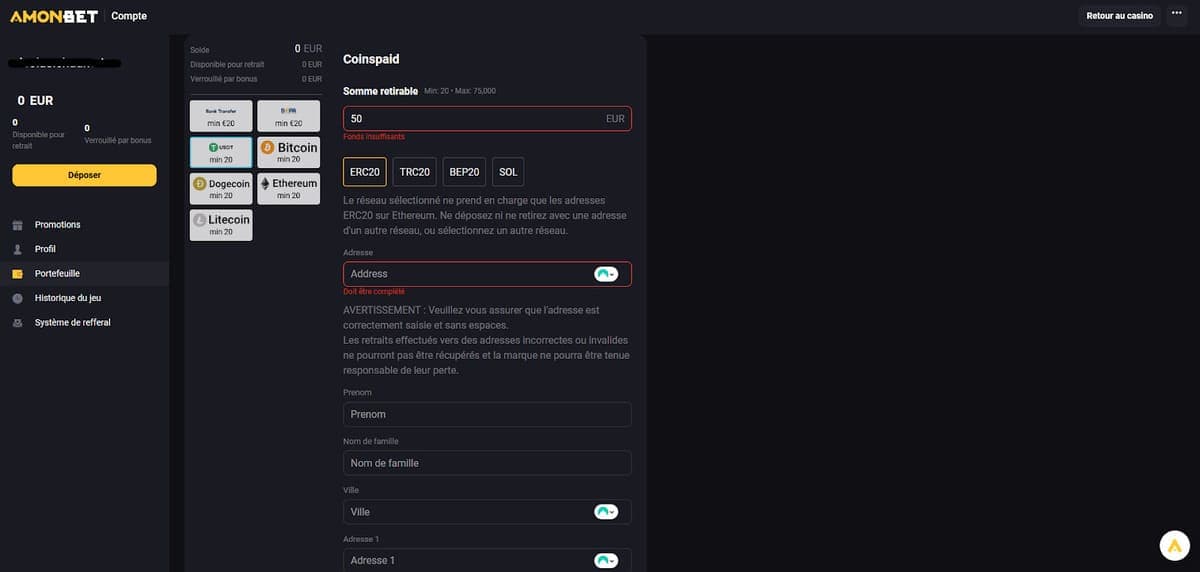The width and height of the screenshot is (1200, 572).
Task: Click Retour au casino button
Action: coord(1119,16)
